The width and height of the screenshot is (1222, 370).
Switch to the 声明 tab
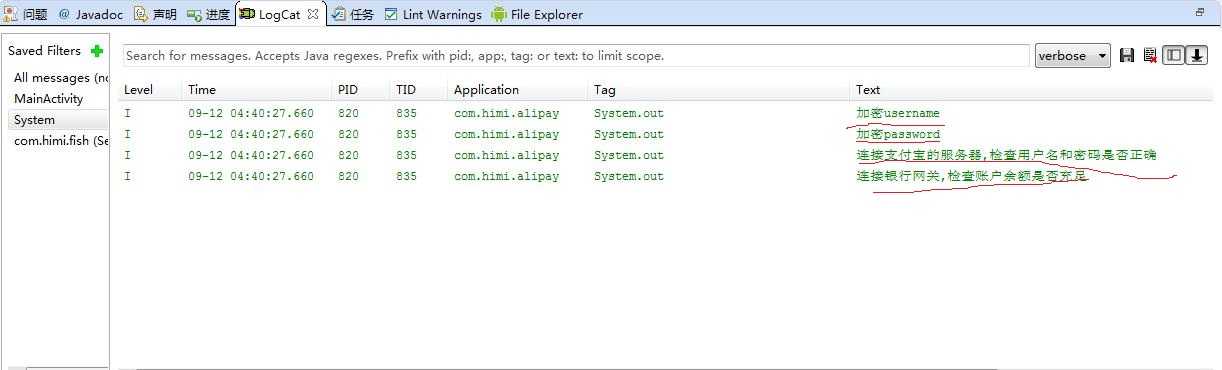coord(155,14)
